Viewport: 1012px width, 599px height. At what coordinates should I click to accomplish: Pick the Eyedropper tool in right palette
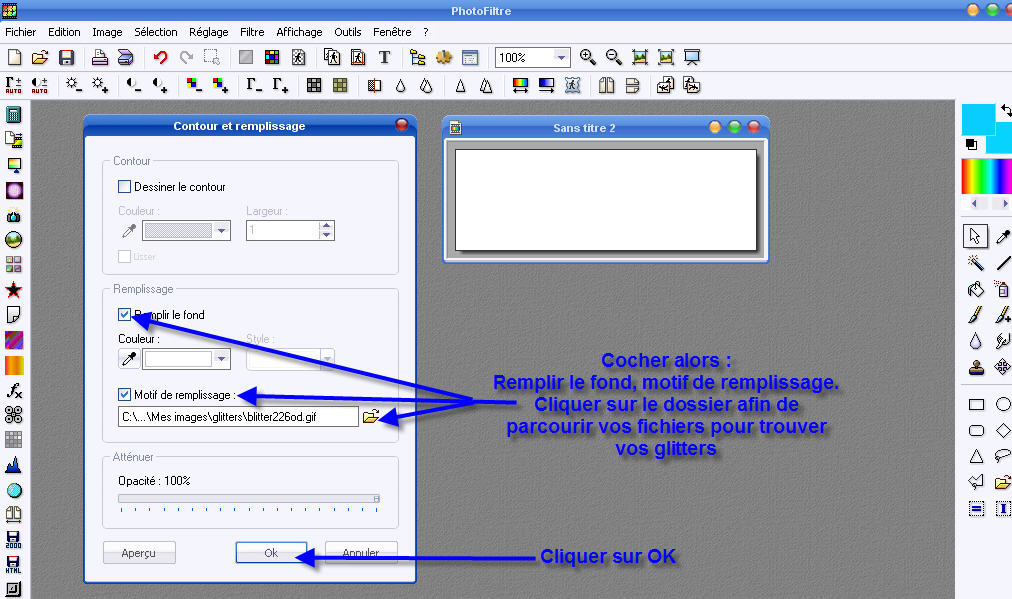tap(1002, 237)
